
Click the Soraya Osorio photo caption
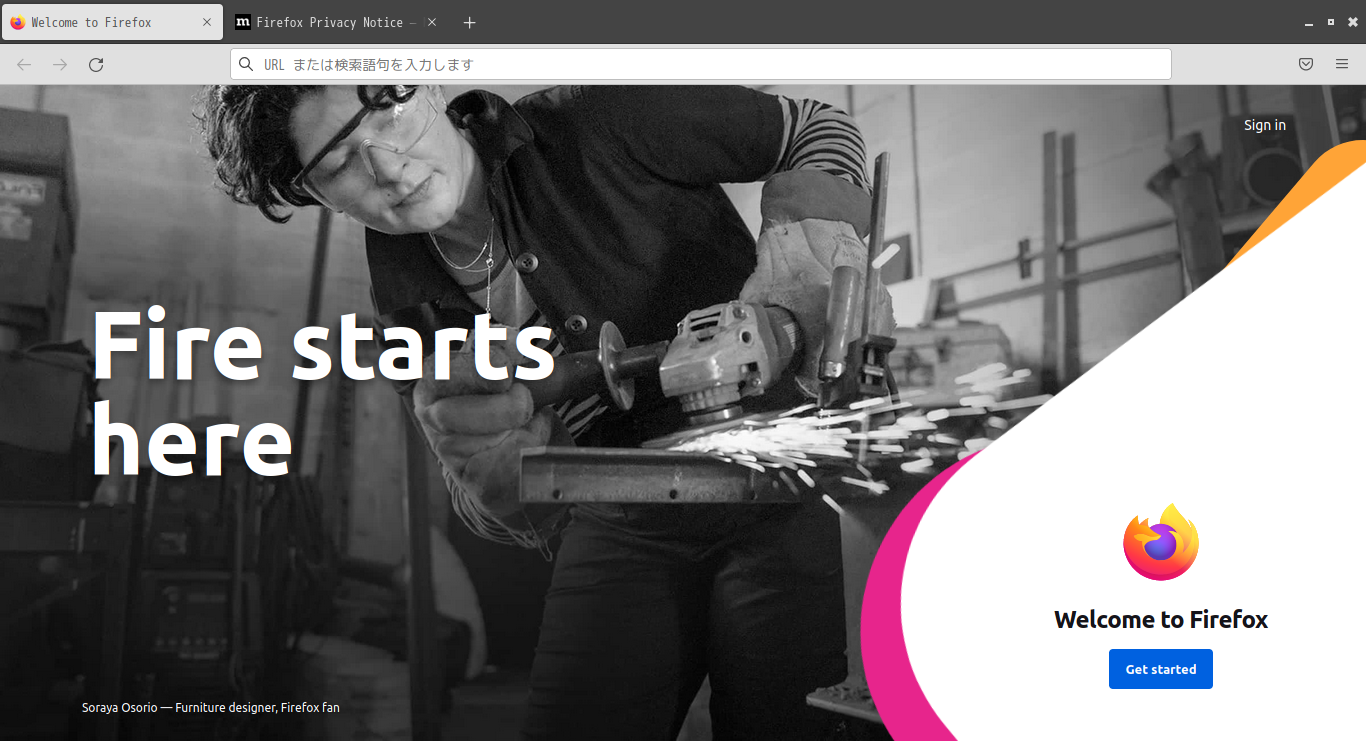point(211,707)
